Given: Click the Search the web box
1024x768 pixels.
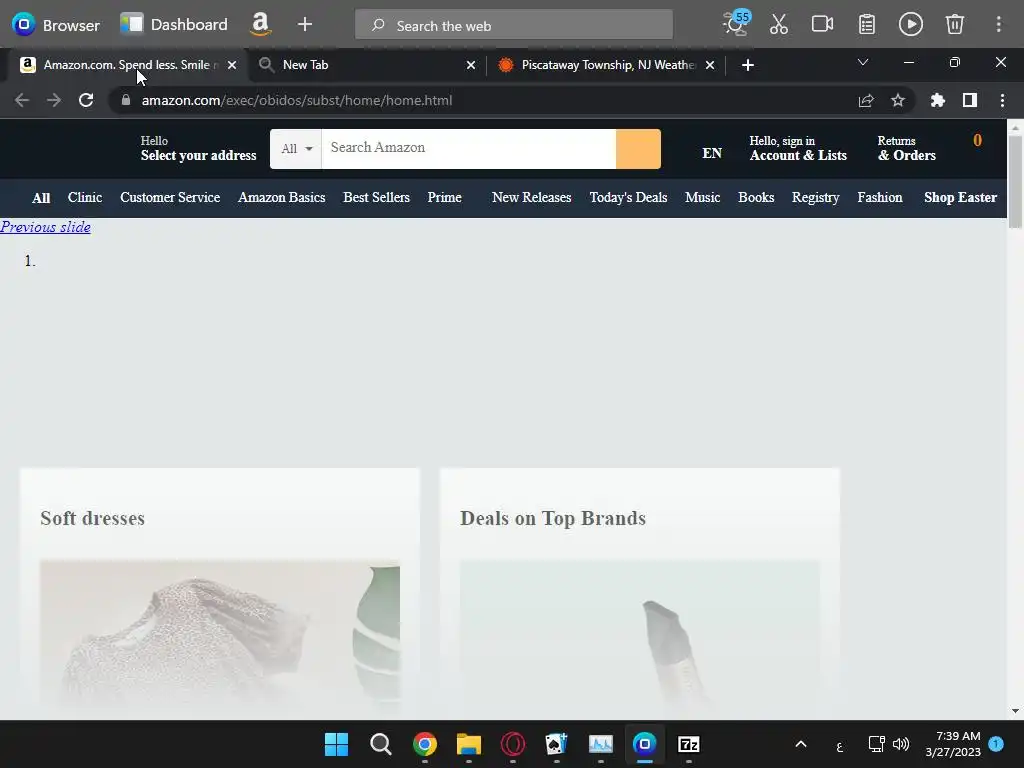Looking at the screenshot, I should pyautogui.click(x=514, y=25).
